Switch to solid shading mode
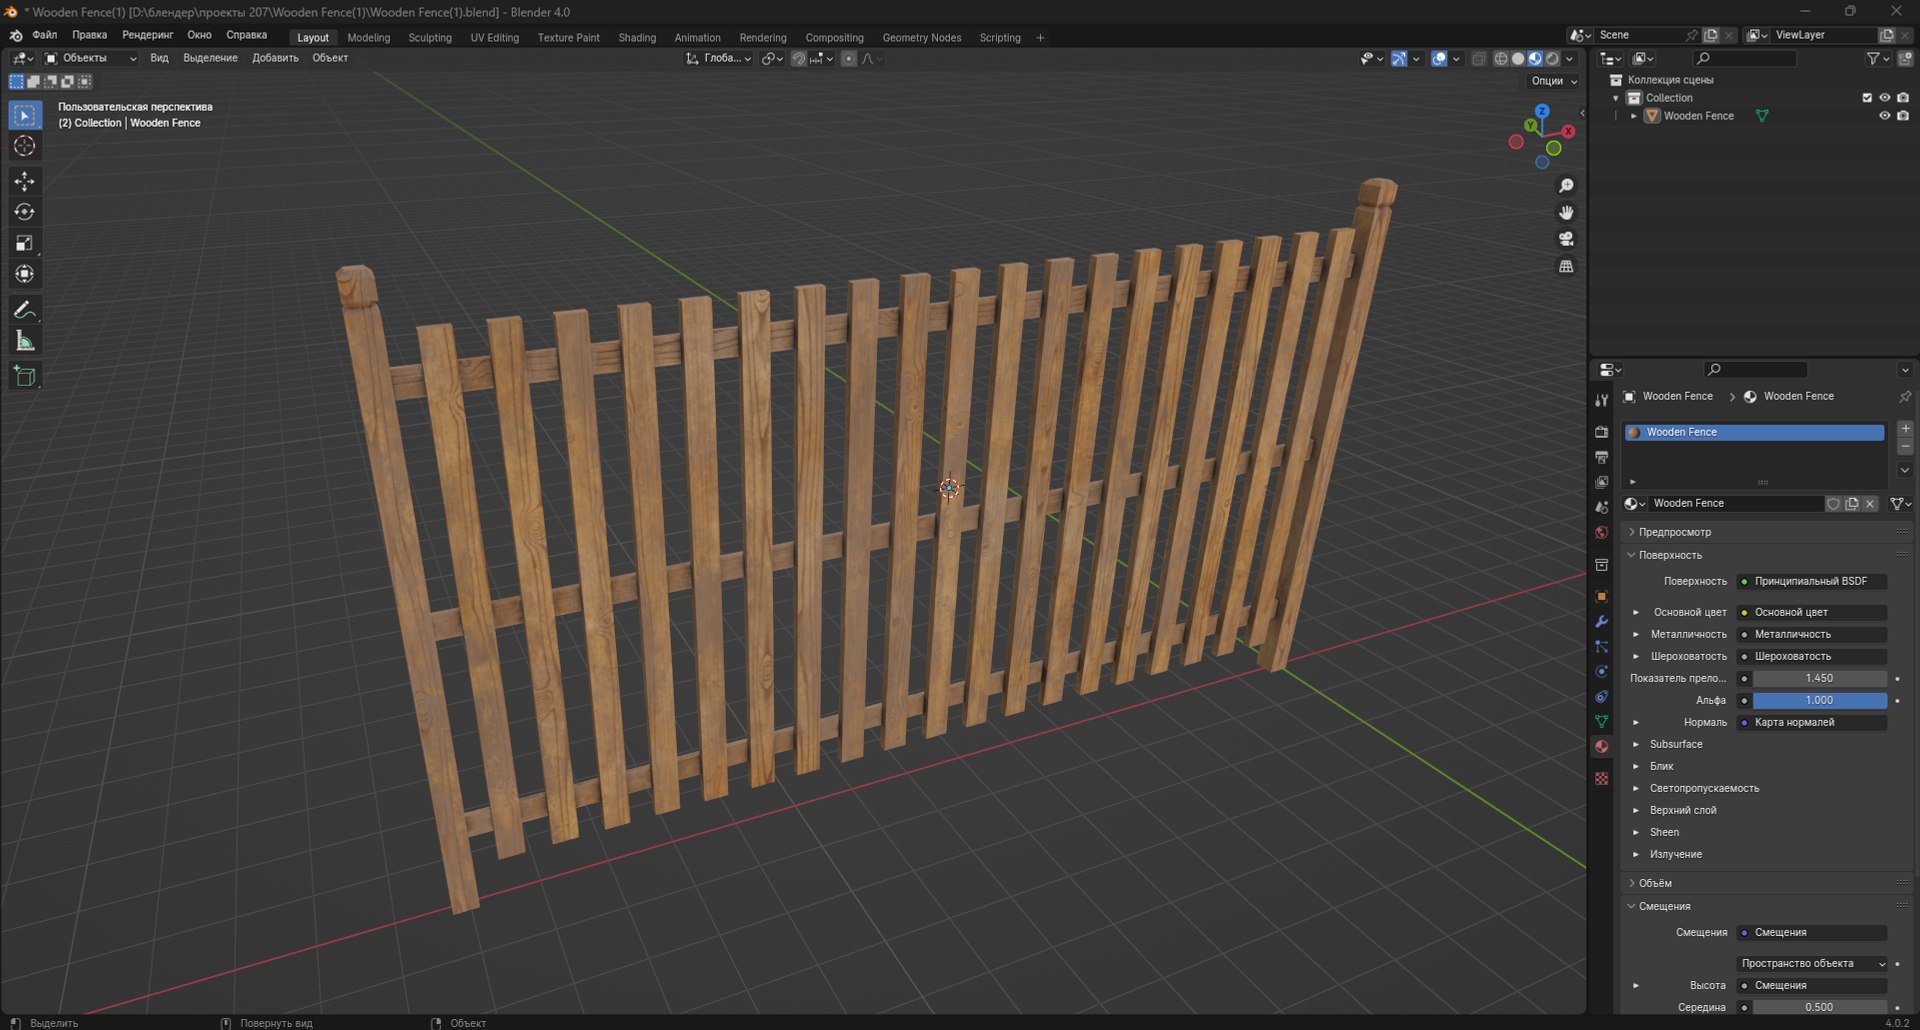Image resolution: width=1920 pixels, height=1030 pixels. (x=1518, y=59)
